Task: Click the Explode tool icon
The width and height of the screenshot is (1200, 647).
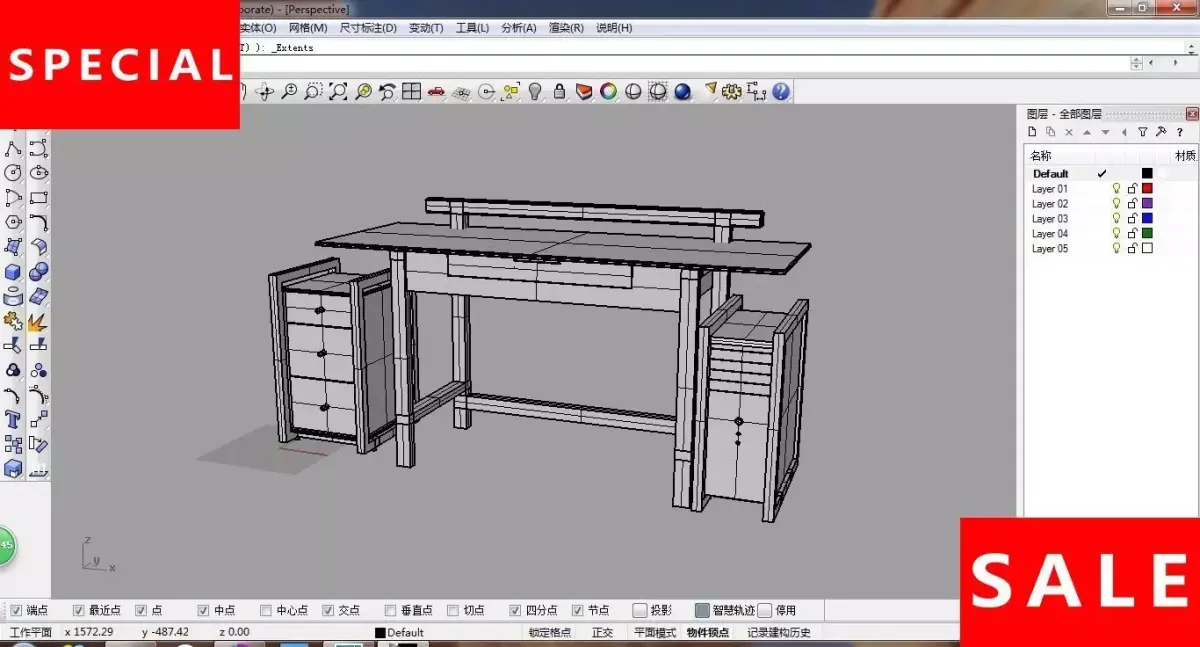Action: coord(38,321)
